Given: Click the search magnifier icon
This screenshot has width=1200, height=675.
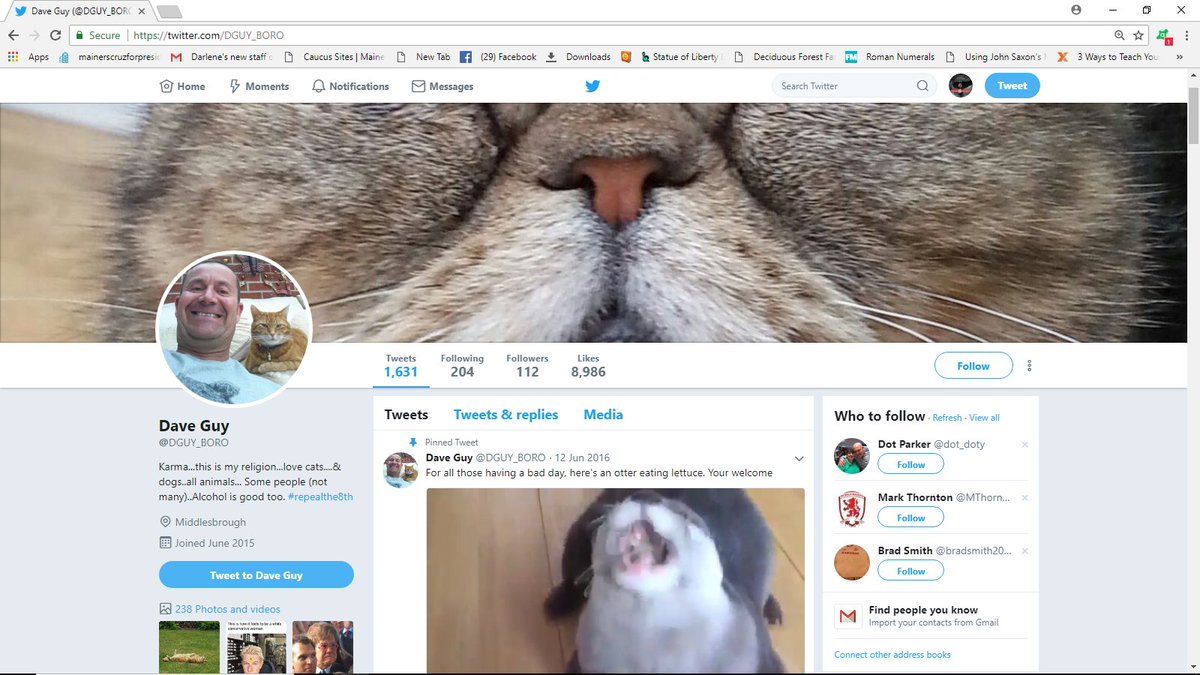Looking at the screenshot, I should pyautogui.click(x=922, y=86).
